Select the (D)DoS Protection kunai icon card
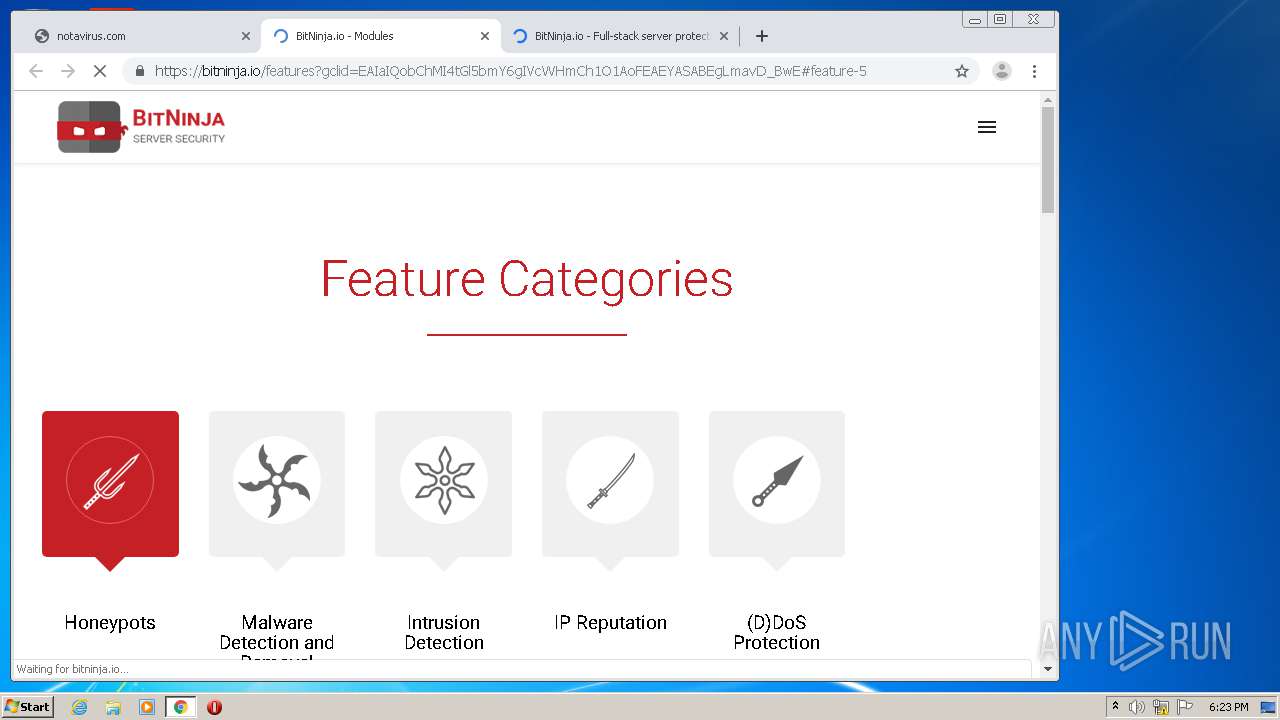1280x720 pixels. (x=777, y=484)
